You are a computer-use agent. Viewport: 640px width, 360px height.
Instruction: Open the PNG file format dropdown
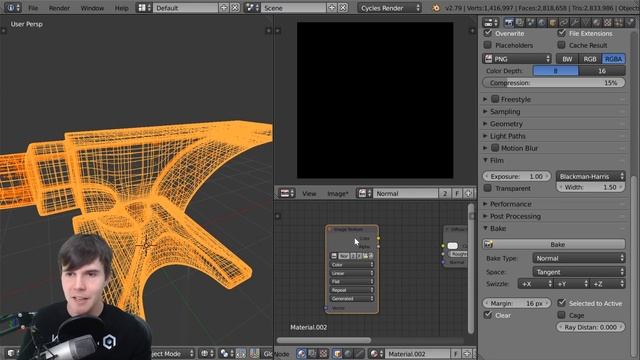517,59
